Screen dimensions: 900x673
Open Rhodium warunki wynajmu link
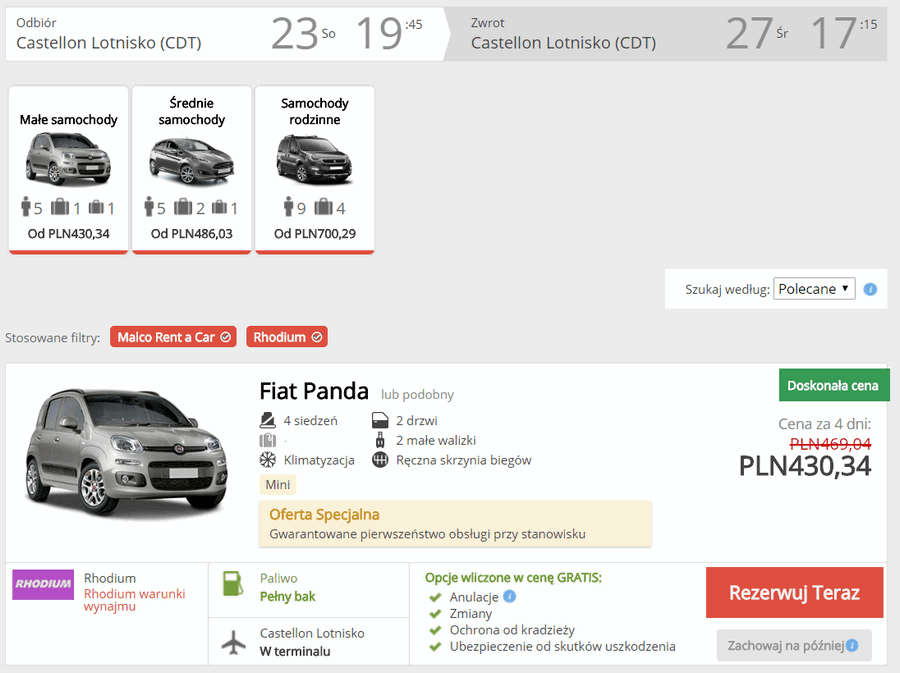134,600
